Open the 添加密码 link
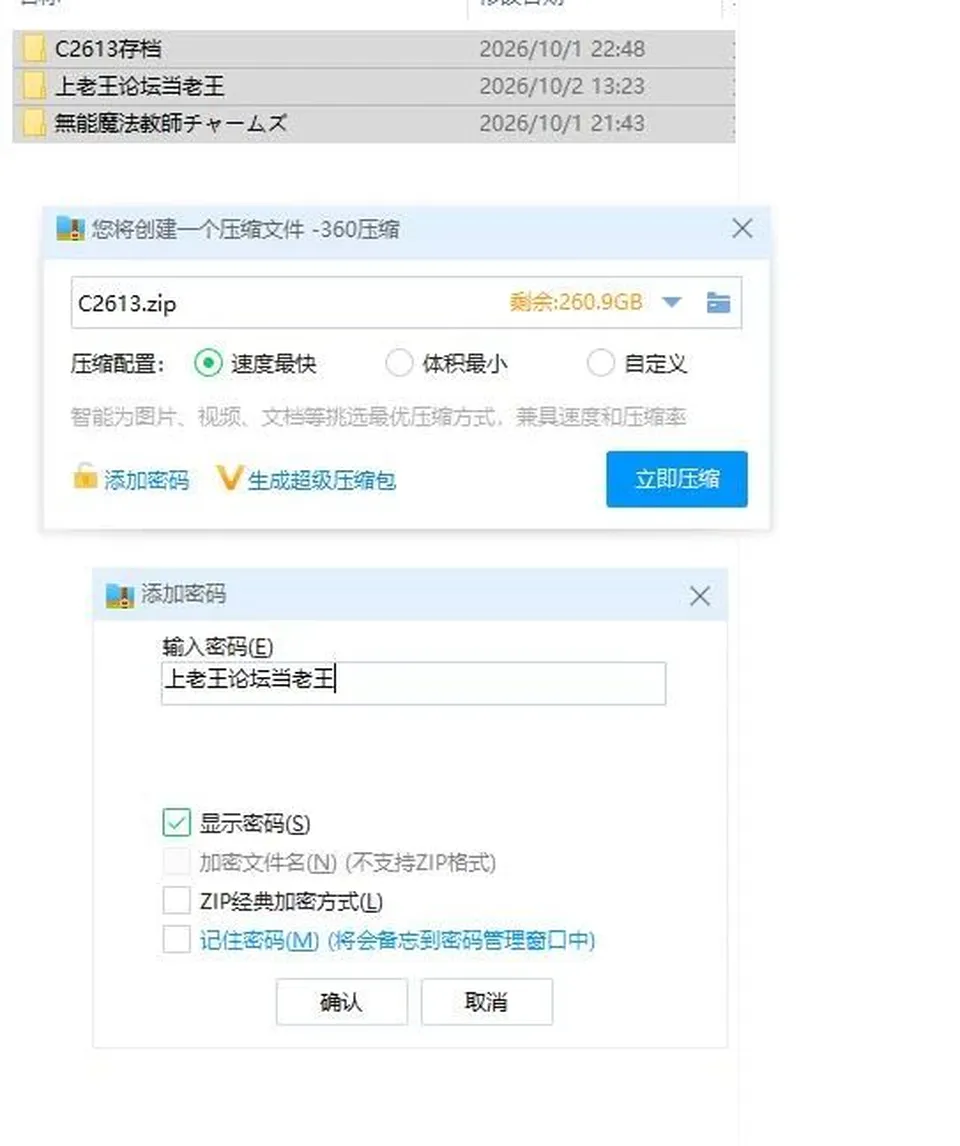This screenshot has width=960, height=1146. click(146, 480)
